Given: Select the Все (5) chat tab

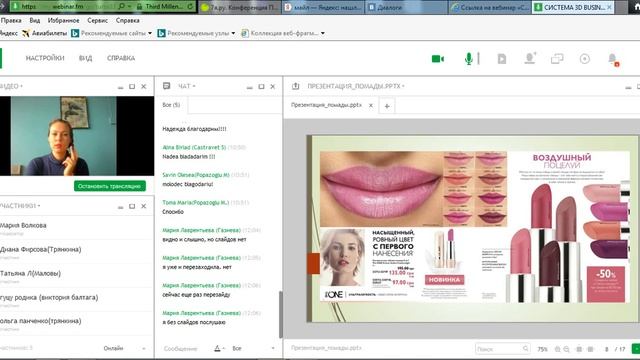Looking at the screenshot, I should (x=171, y=105).
